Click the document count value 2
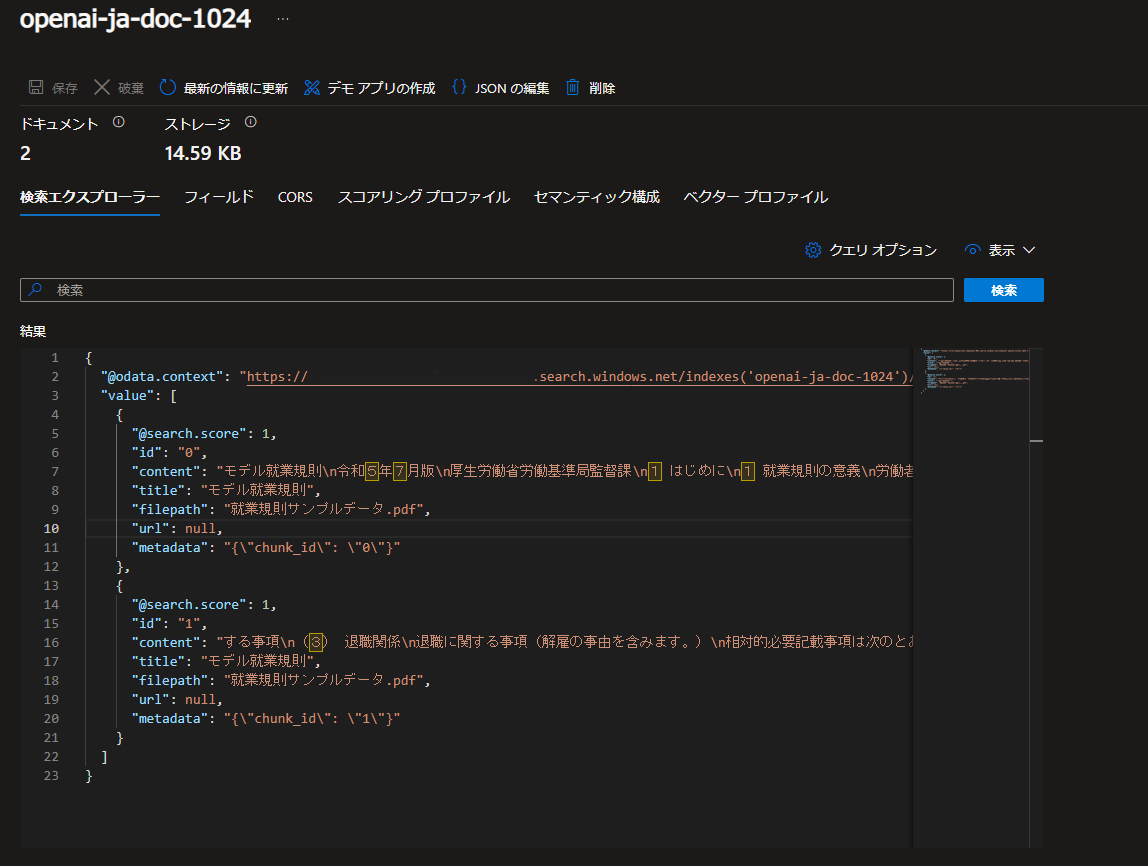The width and height of the screenshot is (1148, 866). click(x=26, y=153)
